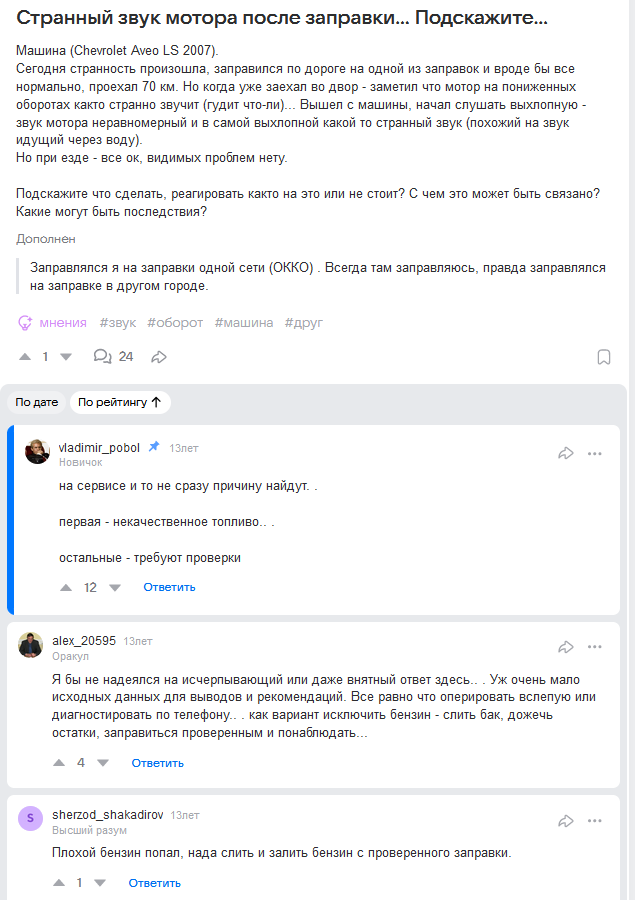The width and height of the screenshot is (635, 900).
Task: Bookmark this question
Action: pyautogui.click(x=604, y=357)
